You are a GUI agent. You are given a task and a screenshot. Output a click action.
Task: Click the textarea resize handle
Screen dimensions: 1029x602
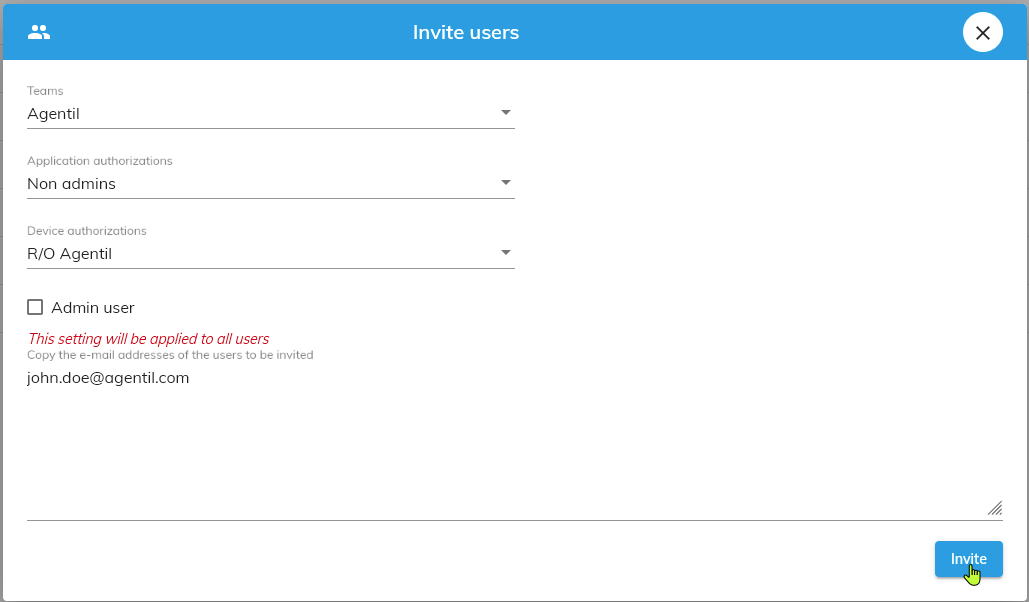click(994, 508)
